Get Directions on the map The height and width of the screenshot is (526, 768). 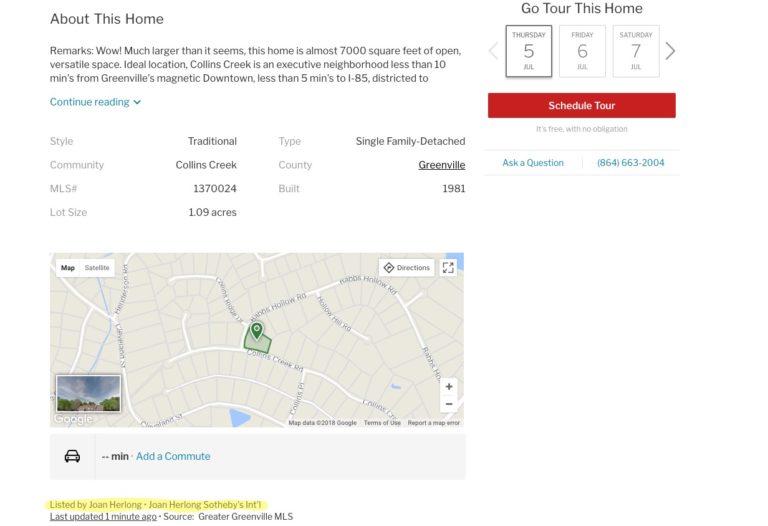coord(407,268)
